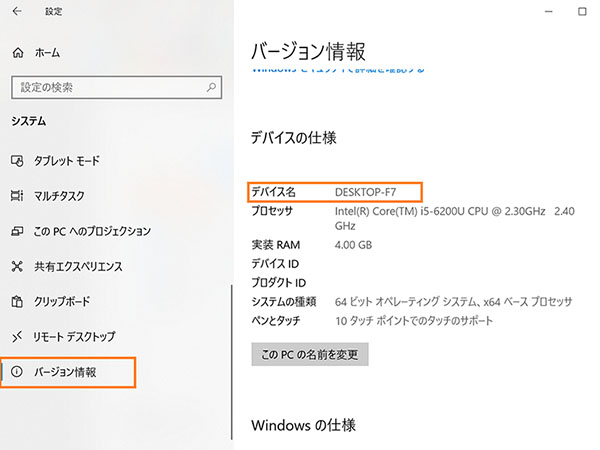Minimize the Settings window

coord(548,11)
